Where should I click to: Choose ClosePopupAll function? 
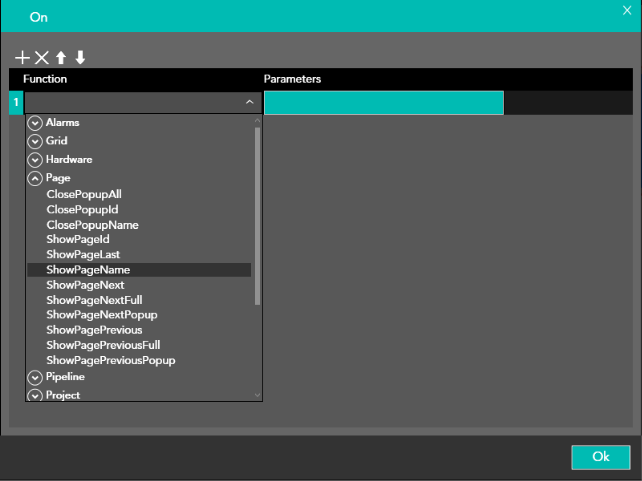(84, 194)
